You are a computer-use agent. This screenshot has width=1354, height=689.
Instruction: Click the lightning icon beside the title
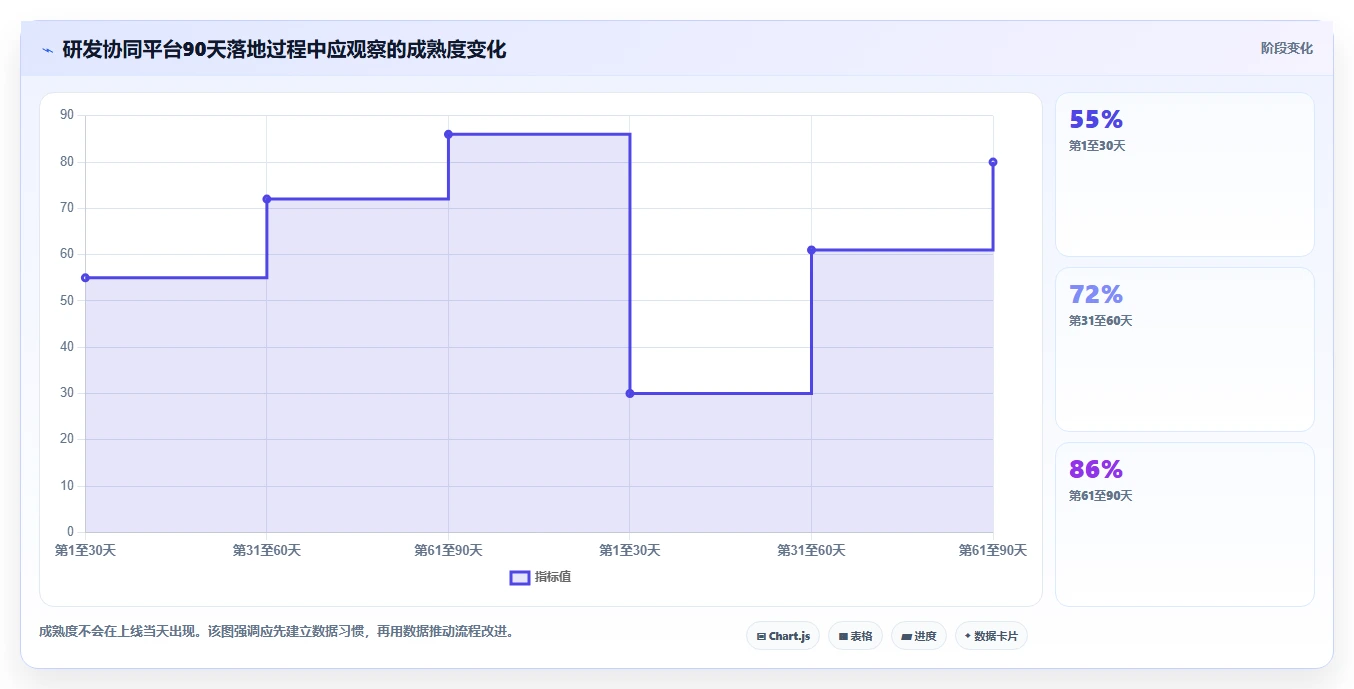click(48, 50)
